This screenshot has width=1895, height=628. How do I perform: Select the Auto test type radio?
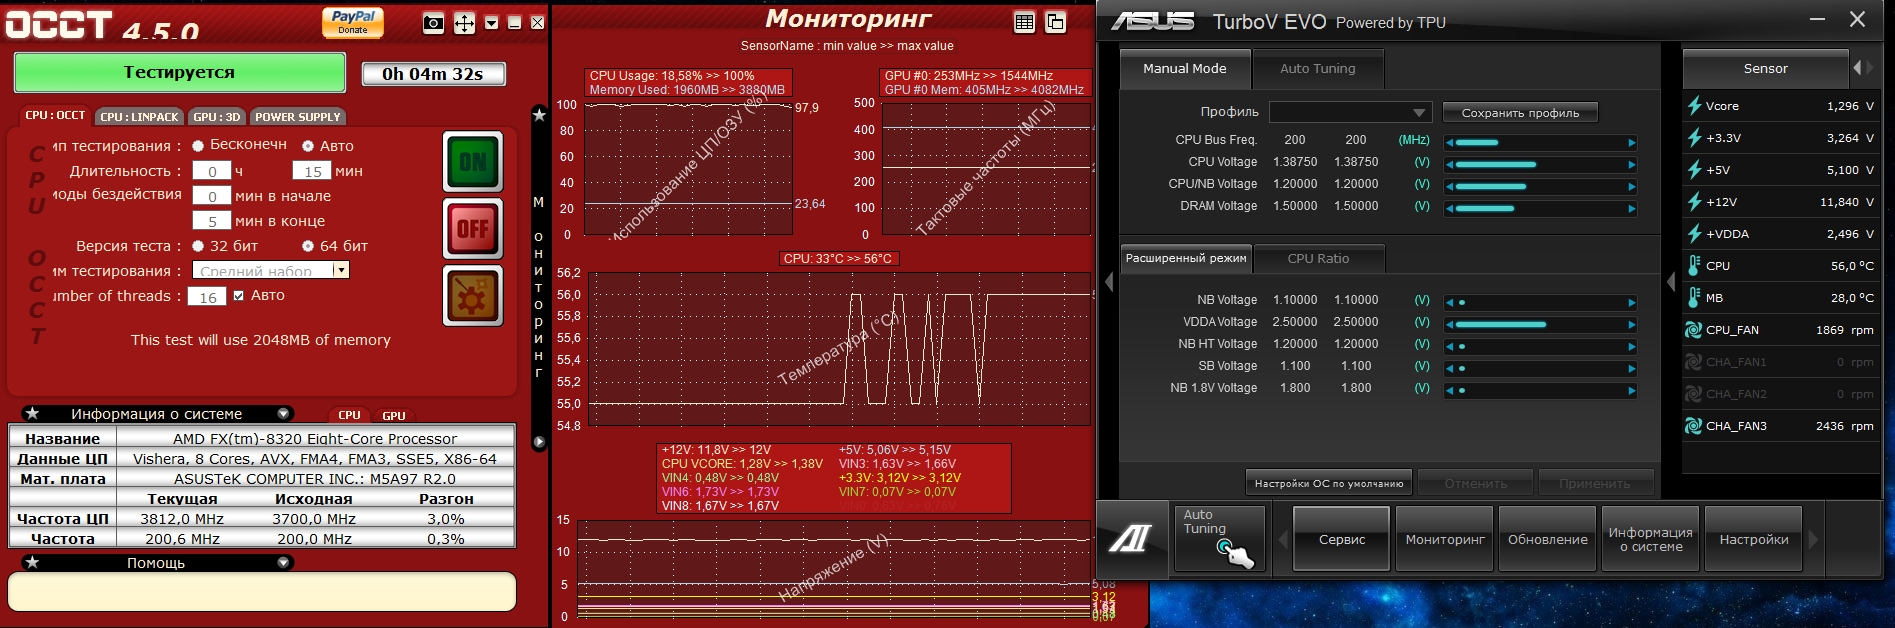308,145
